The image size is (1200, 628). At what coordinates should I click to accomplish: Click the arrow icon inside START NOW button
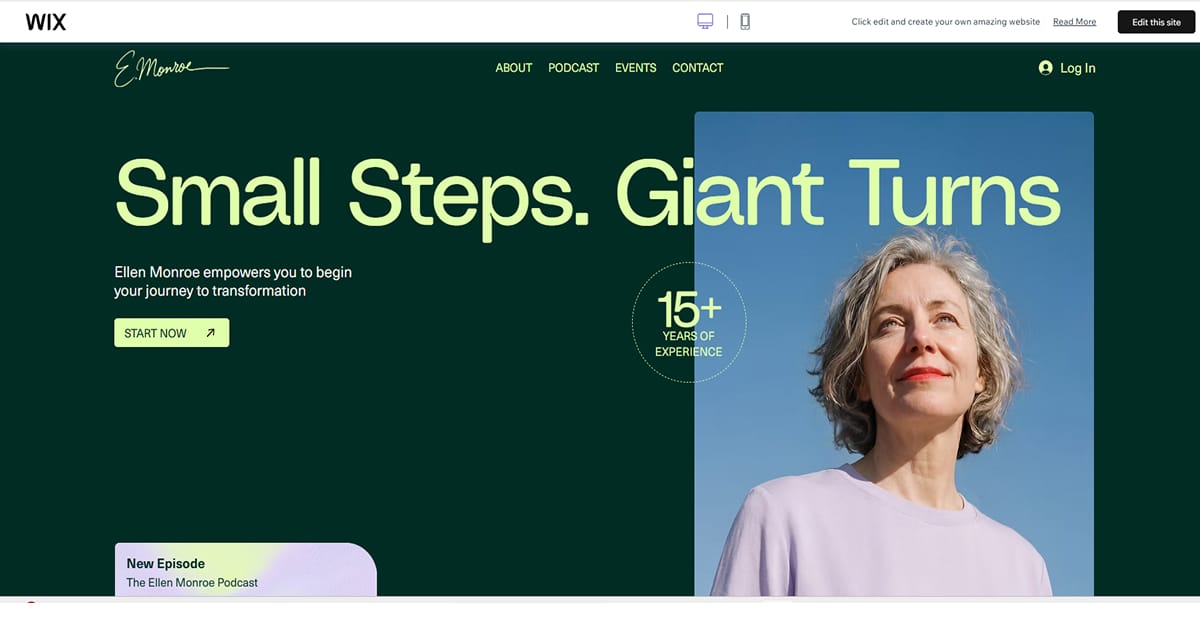209,332
